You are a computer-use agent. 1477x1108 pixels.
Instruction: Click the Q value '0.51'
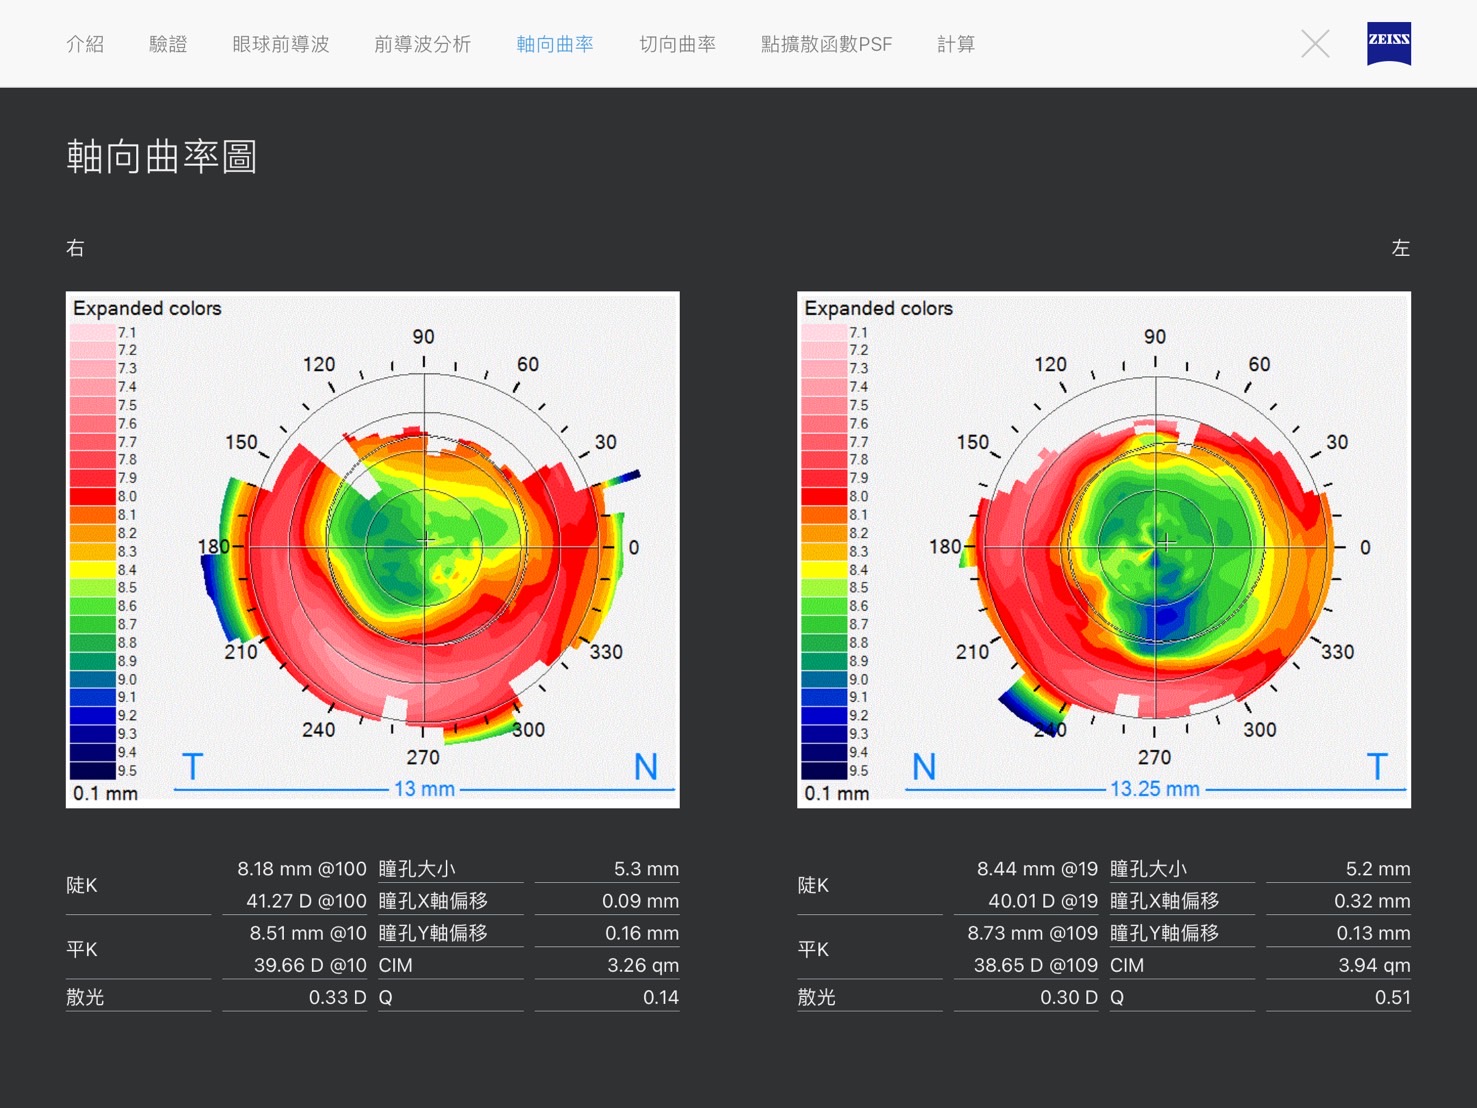coord(1392,997)
